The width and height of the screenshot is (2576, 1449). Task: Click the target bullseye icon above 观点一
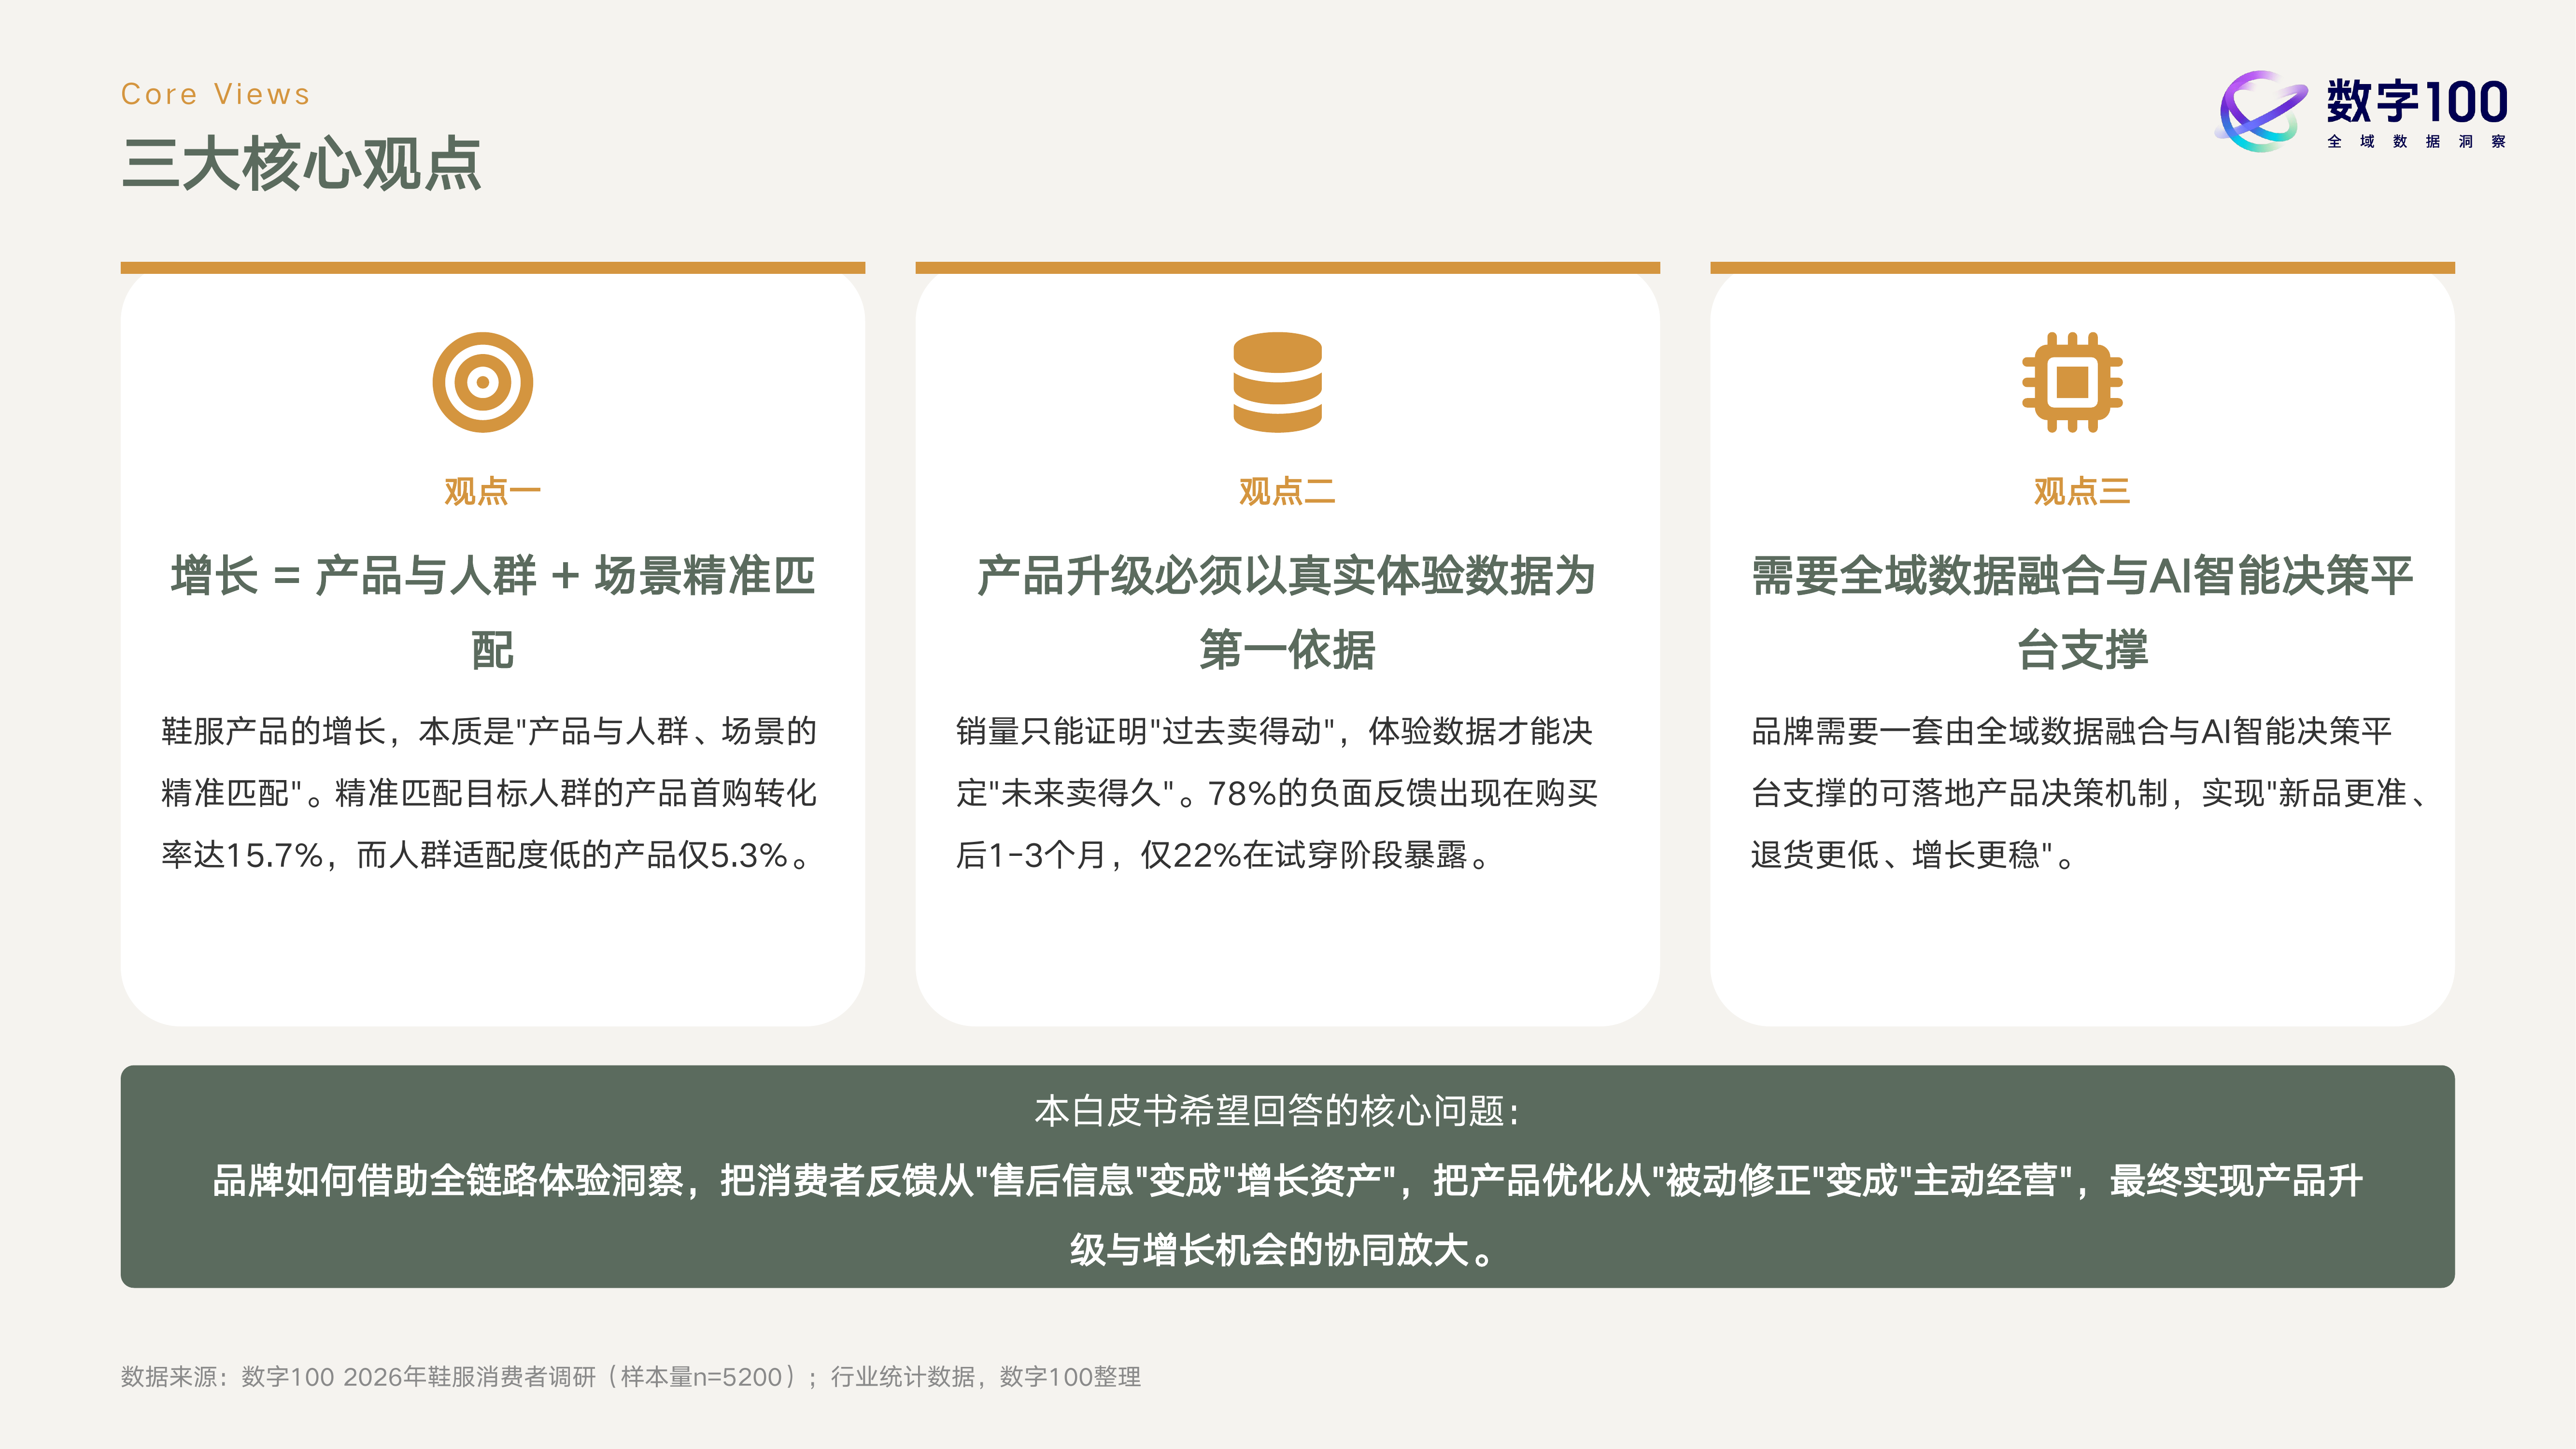pyautogui.click(x=482, y=382)
